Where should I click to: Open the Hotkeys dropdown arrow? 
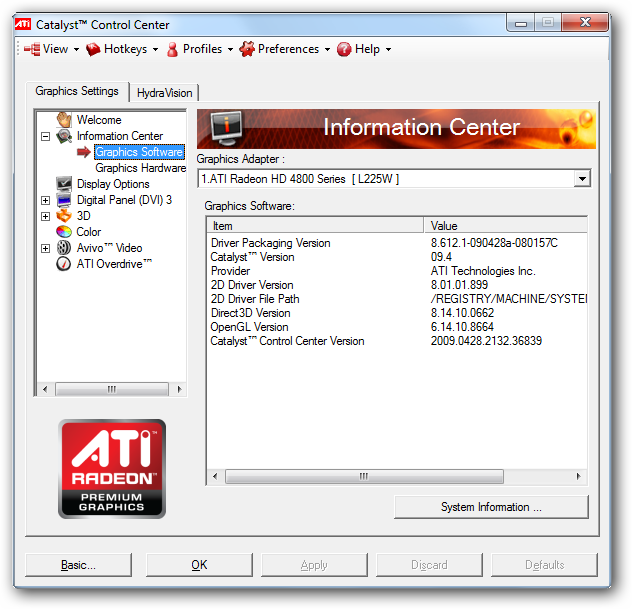(155, 50)
